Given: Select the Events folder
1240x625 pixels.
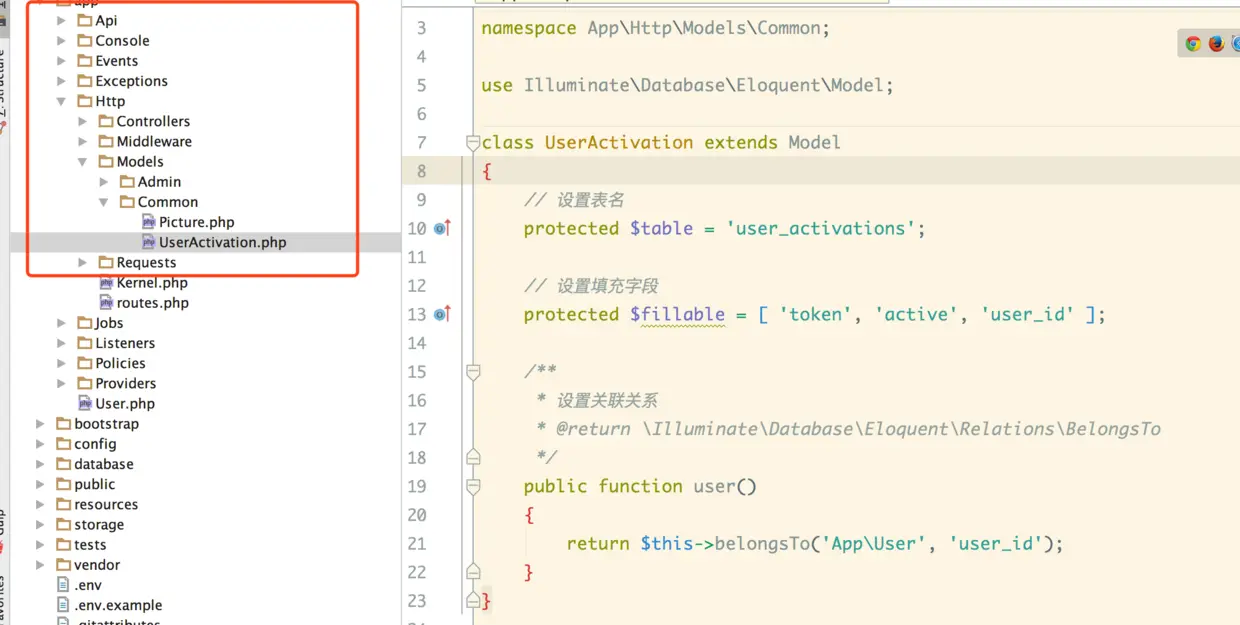Looking at the screenshot, I should click(116, 61).
